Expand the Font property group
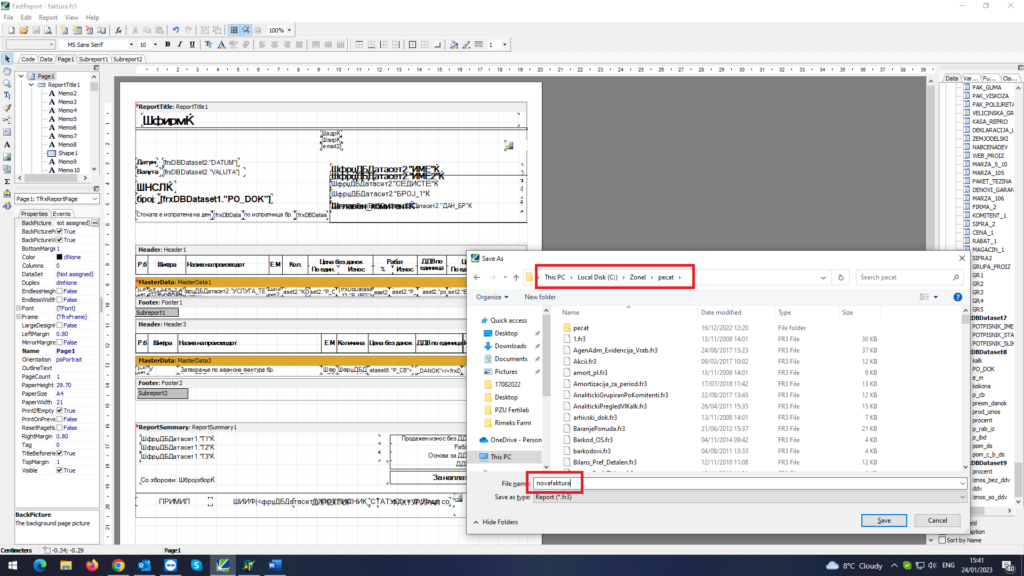Screen dimensions: 1024x576 (18, 308)
